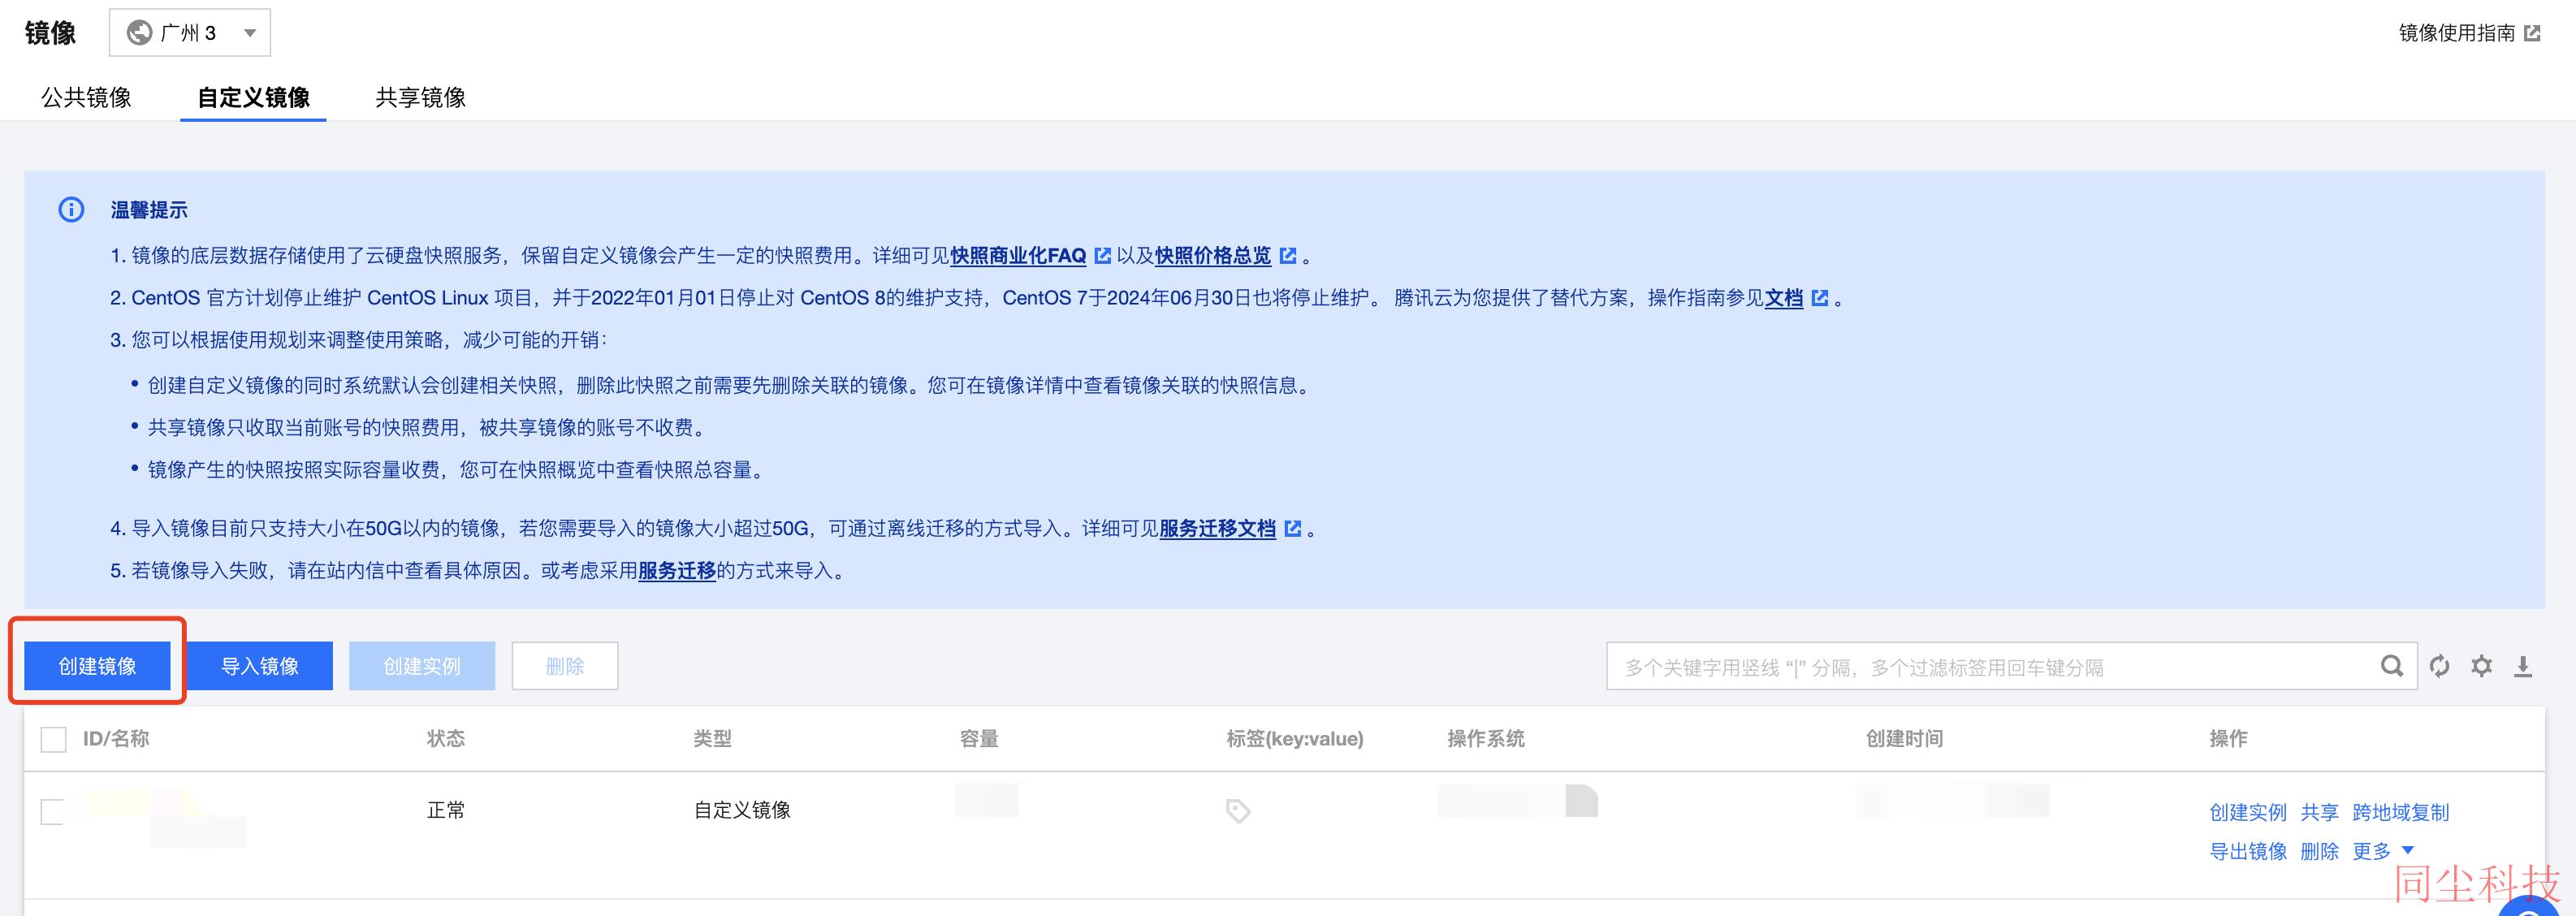Click external link icon after 快照价格总览
2576x916 pixels.
pos(1288,256)
